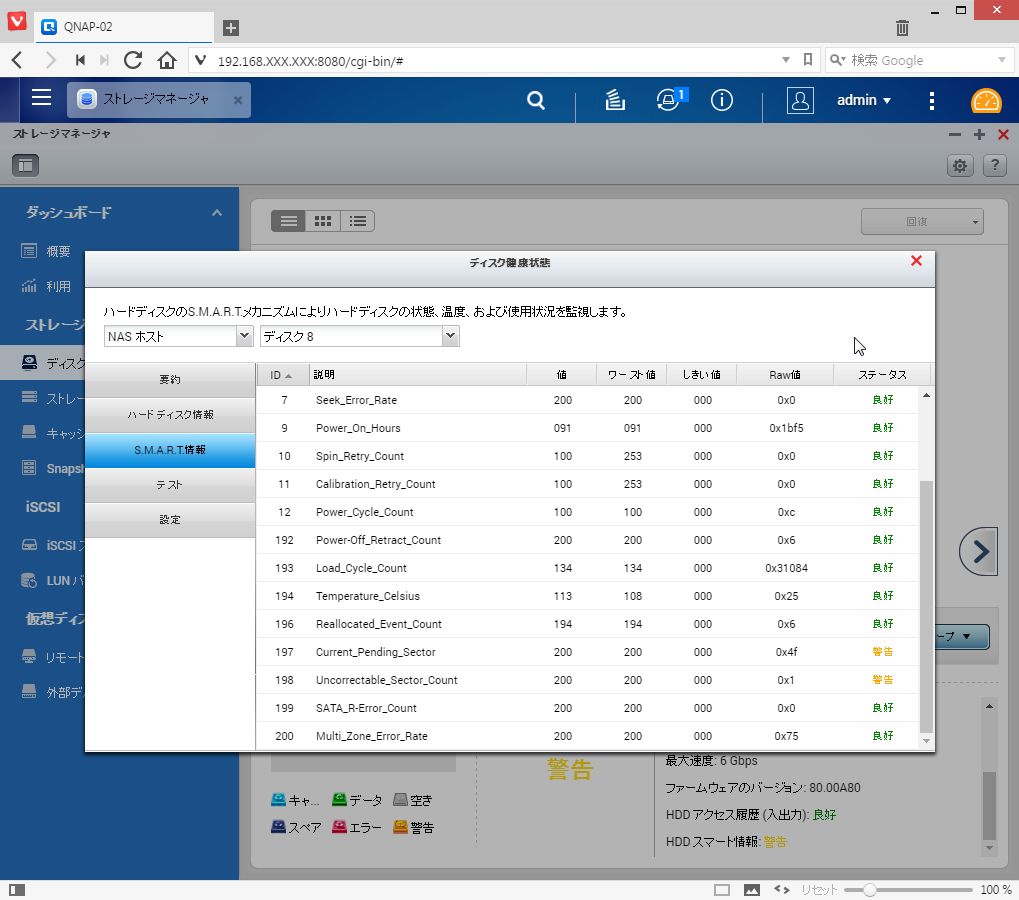
Task: Click the admin user profile icon
Action: 800,100
